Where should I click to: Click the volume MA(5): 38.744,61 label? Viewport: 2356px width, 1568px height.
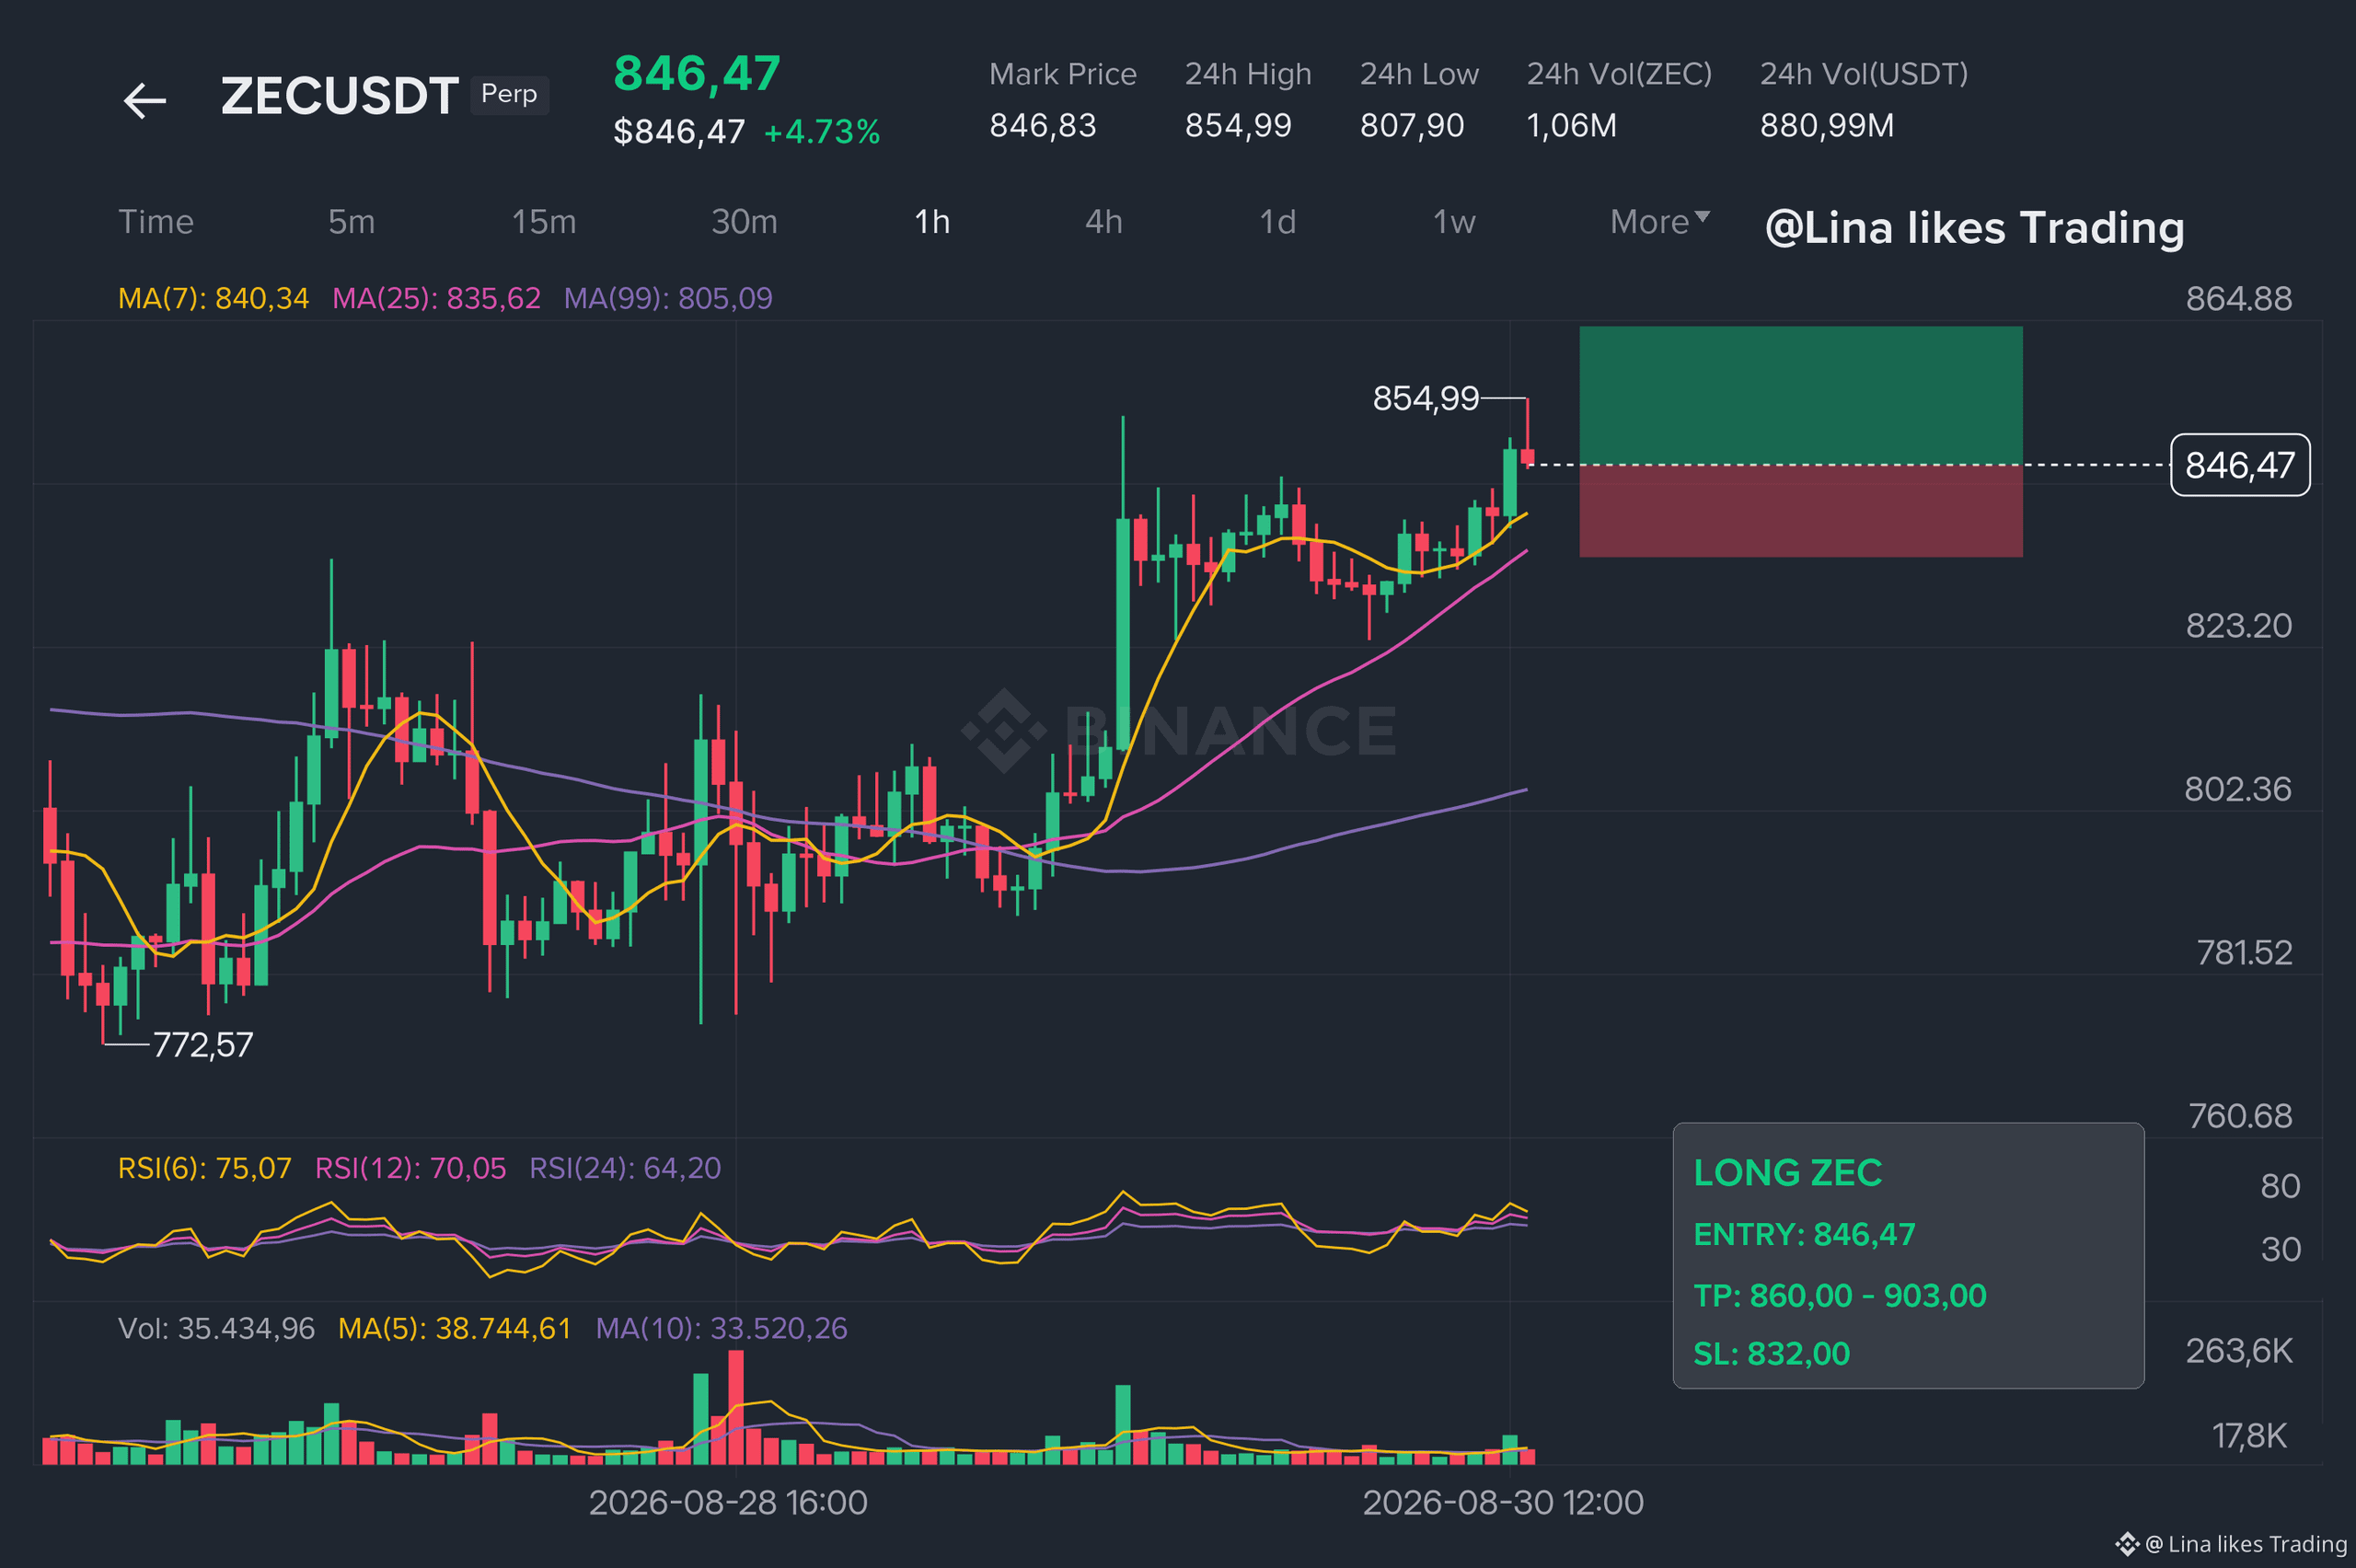click(x=454, y=1328)
